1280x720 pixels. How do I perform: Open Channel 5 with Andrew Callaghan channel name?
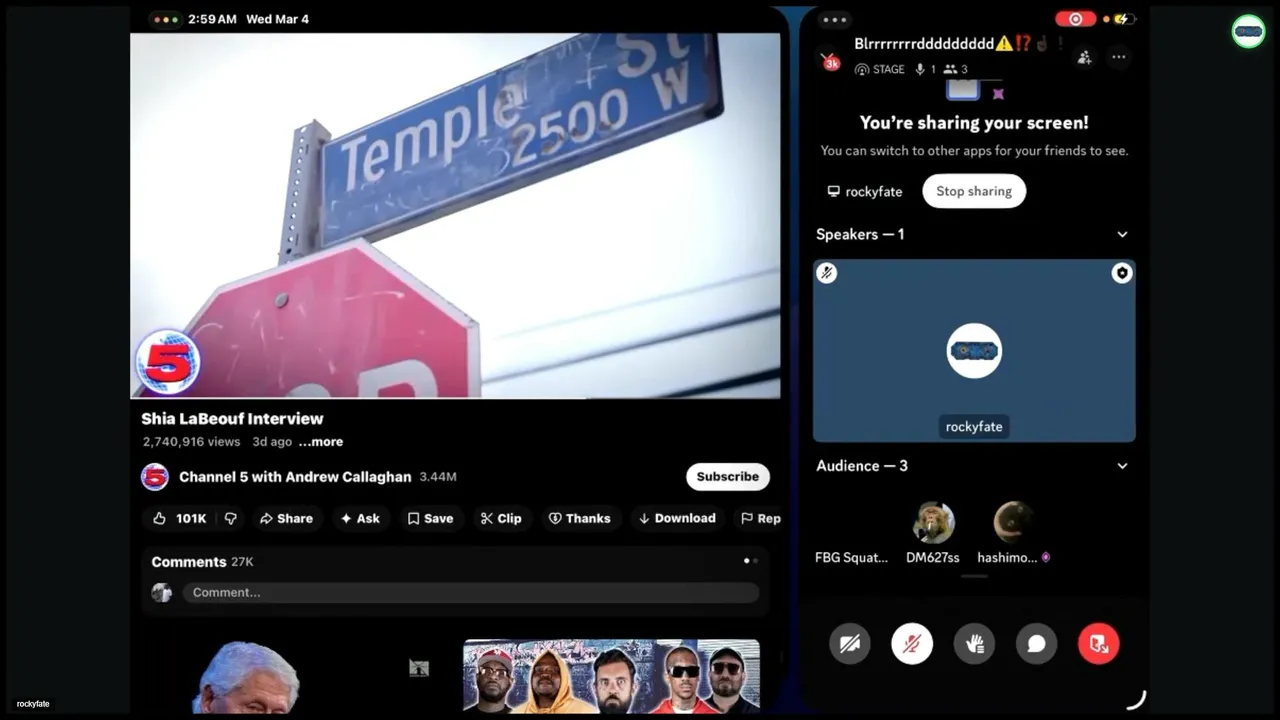(x=295, y=477)
